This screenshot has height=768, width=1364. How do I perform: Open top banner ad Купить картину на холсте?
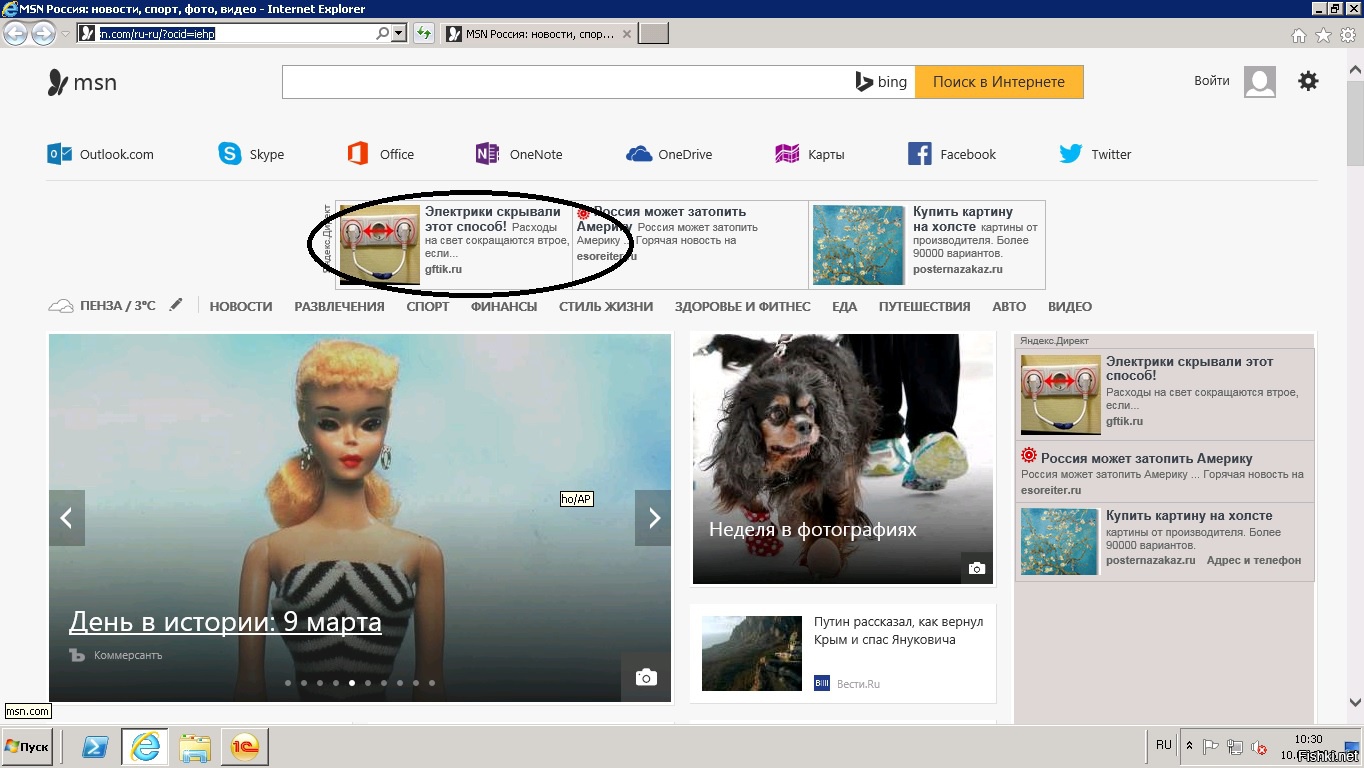pos(962,219)
